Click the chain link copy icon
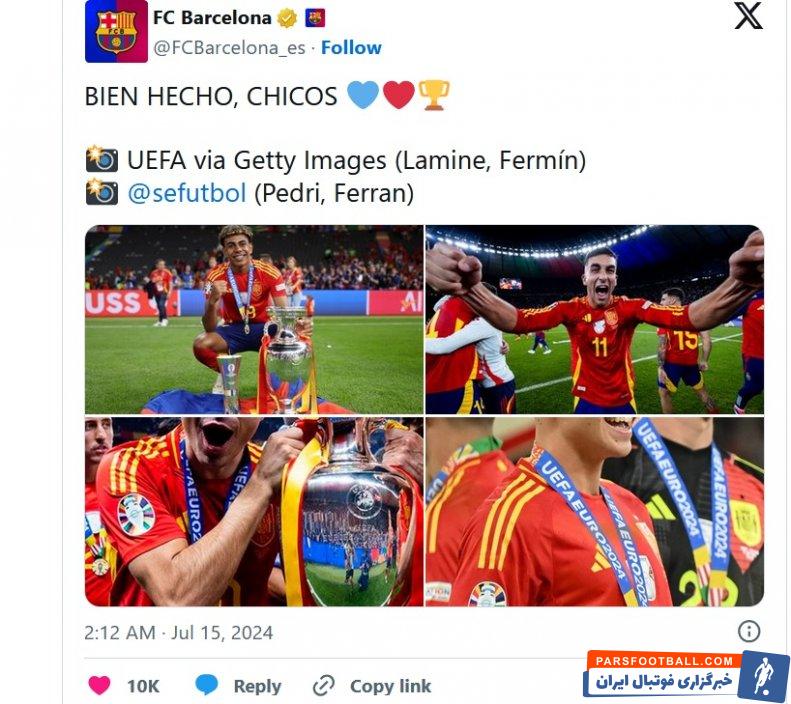This screenshot has width=791, height=704. 323,686
